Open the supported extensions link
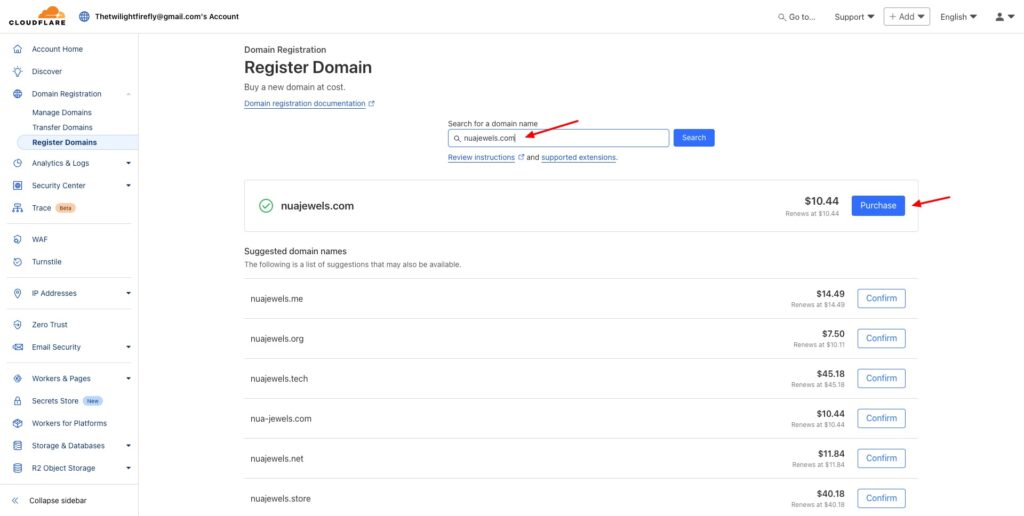Viewport: 1024px width, 516px height. pos(579,157)
